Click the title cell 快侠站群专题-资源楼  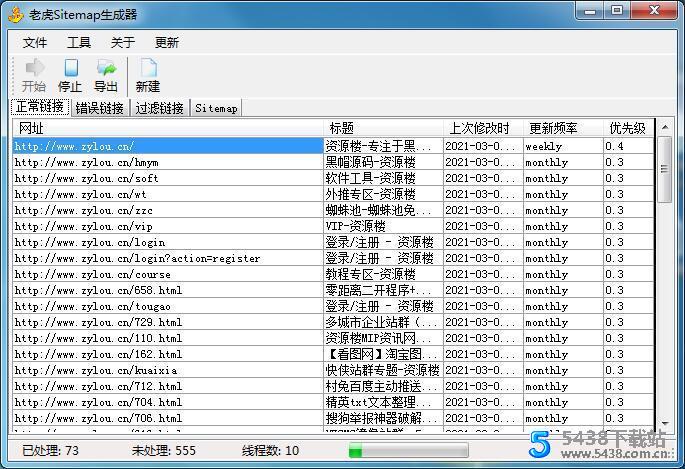point(383,370)
